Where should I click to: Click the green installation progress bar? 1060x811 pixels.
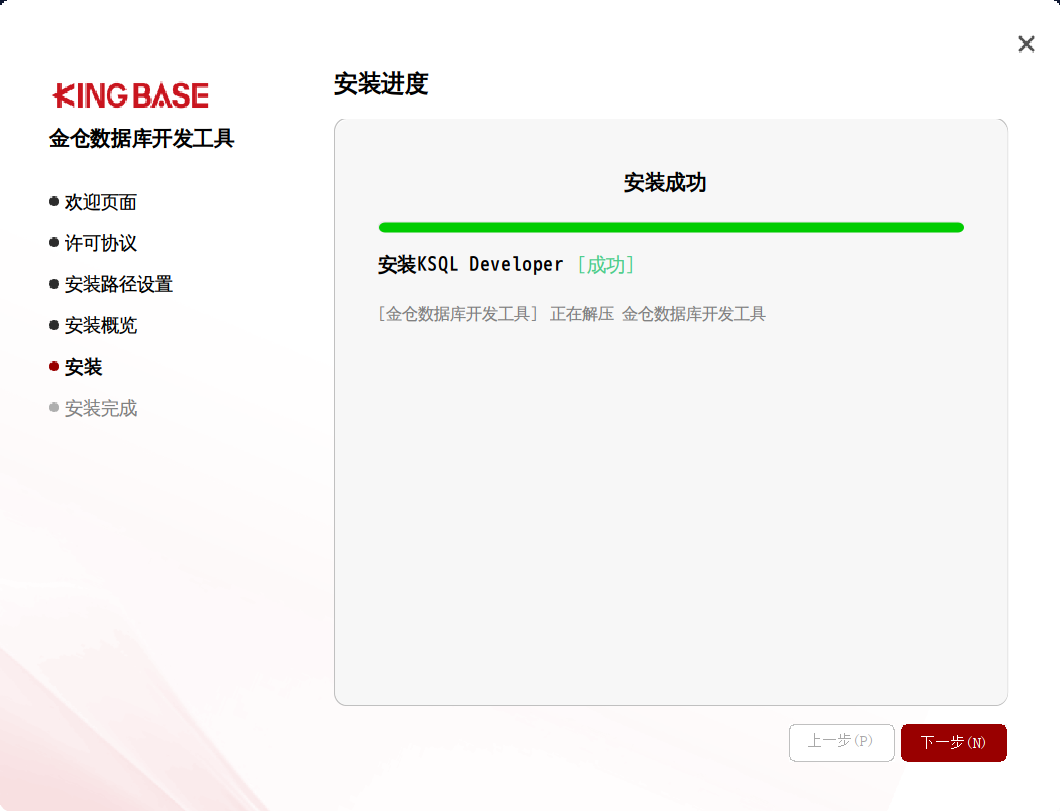pyautogui.click(x=670, y=227)
